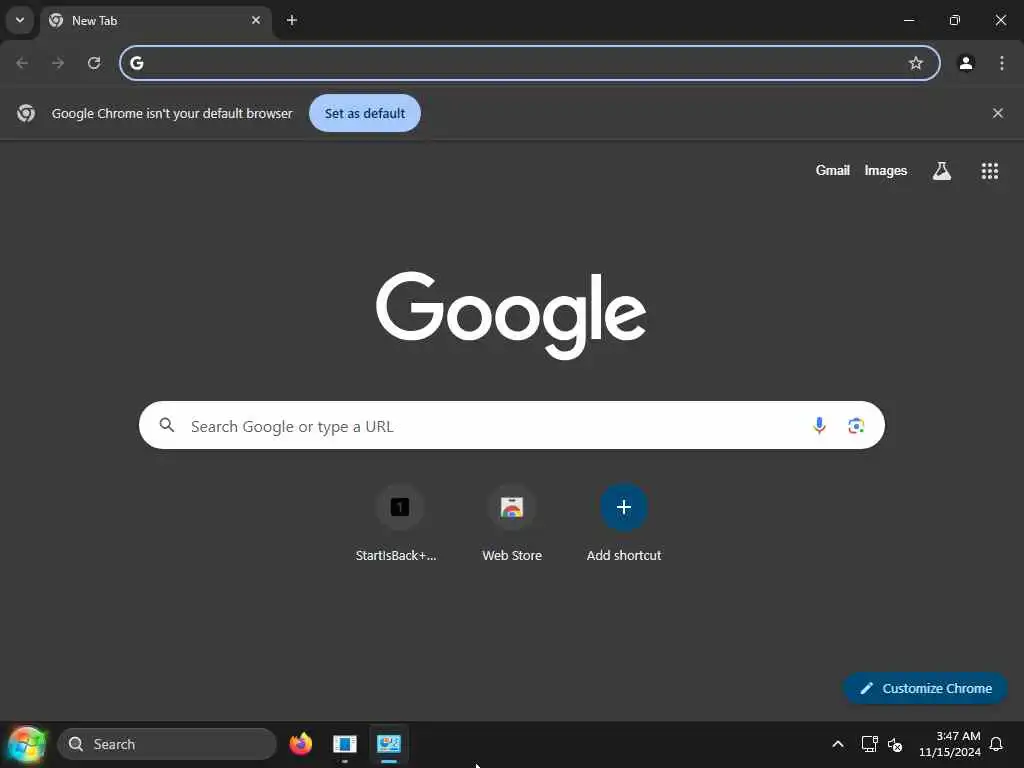Click the Google G icon in the address bar
This screenshot has height=768, width=1024.
click(x=136, y=63)
